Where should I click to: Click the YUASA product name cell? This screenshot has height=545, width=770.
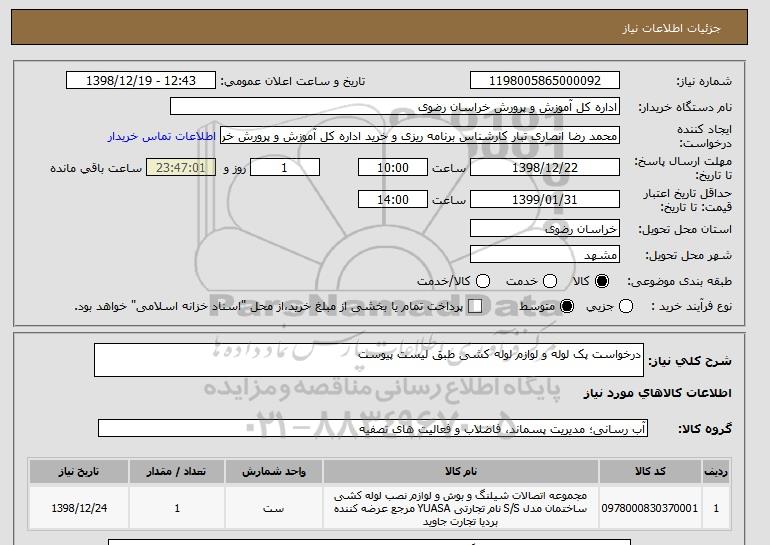pyautogui.click(x=461, y=508)
